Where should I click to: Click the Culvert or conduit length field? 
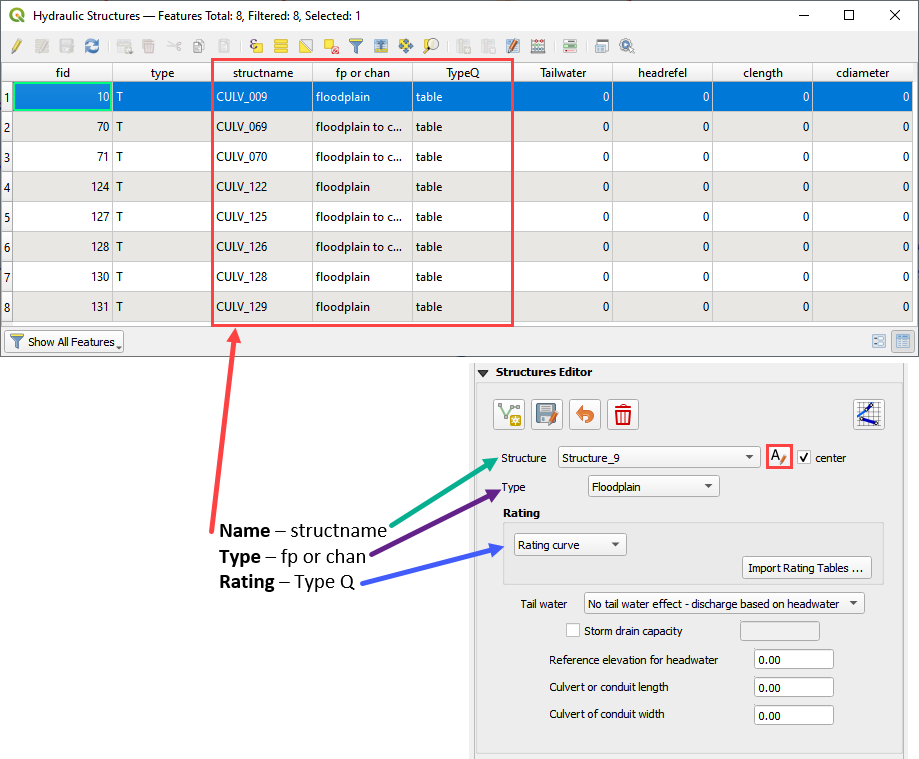794,688
